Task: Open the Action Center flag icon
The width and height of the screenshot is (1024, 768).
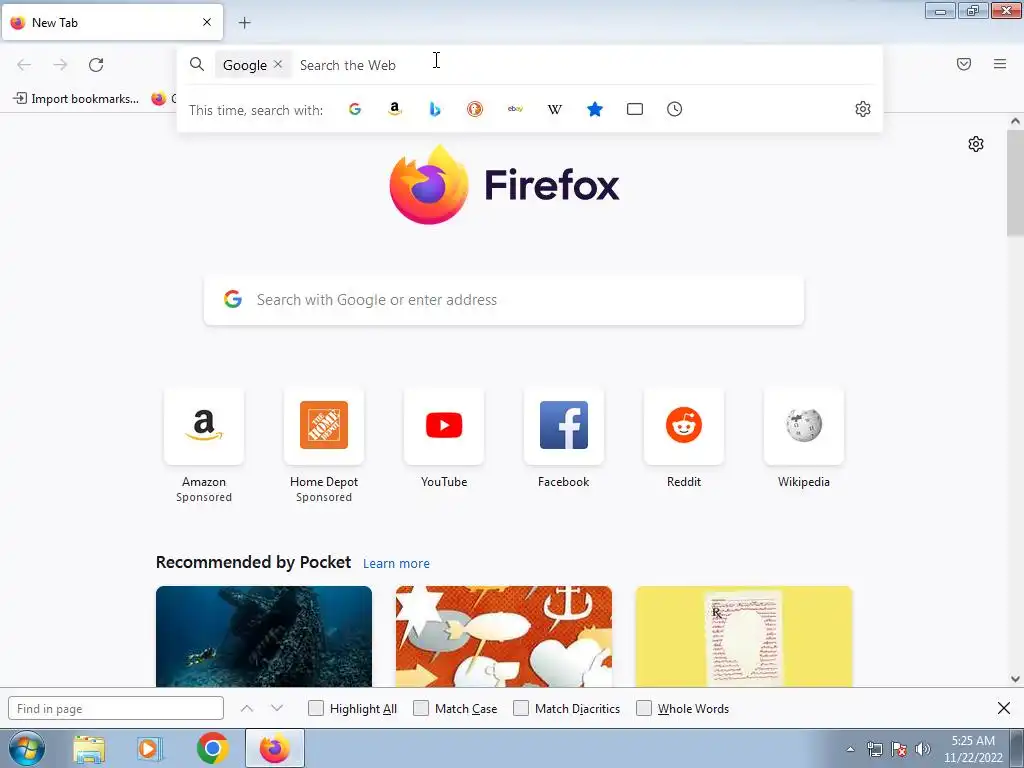Action: coord(899,749)
